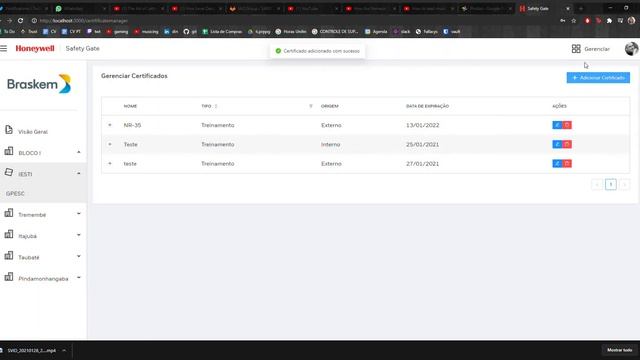
Task: Open the Gerenciar grid menu
Action: [x=591, y=49]
